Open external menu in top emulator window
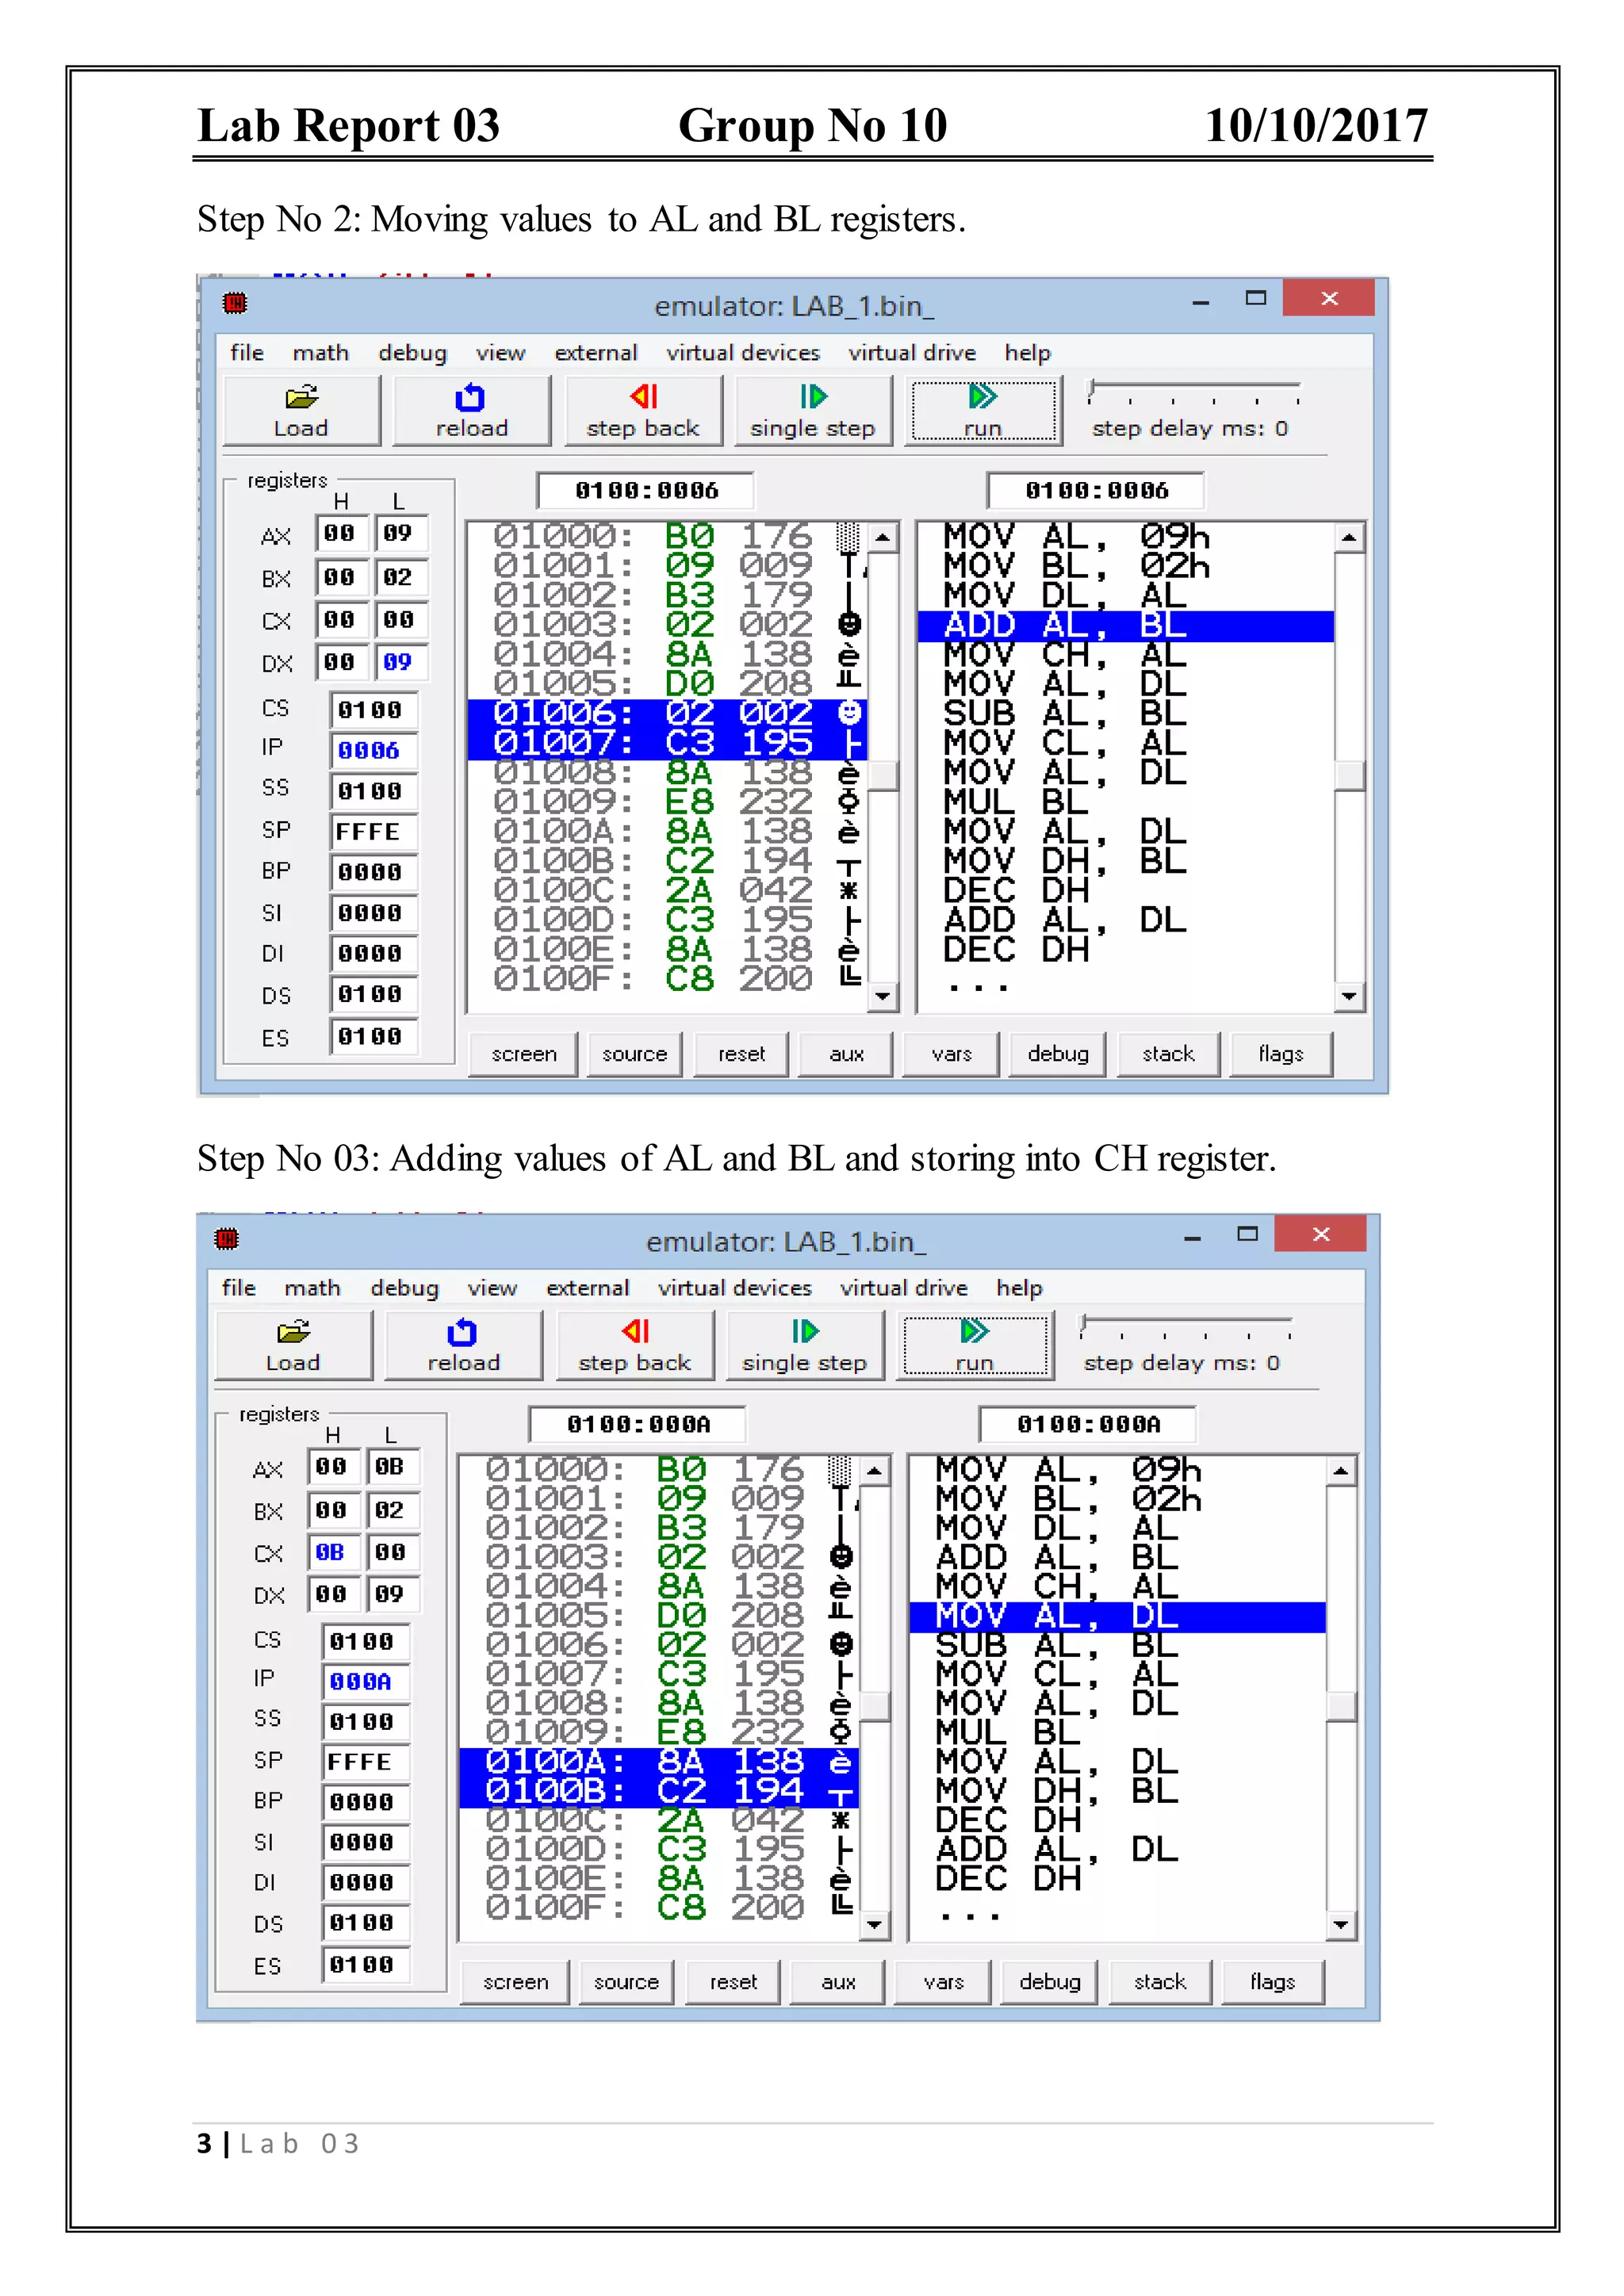 pyautogui.click(x=596, y=353)
